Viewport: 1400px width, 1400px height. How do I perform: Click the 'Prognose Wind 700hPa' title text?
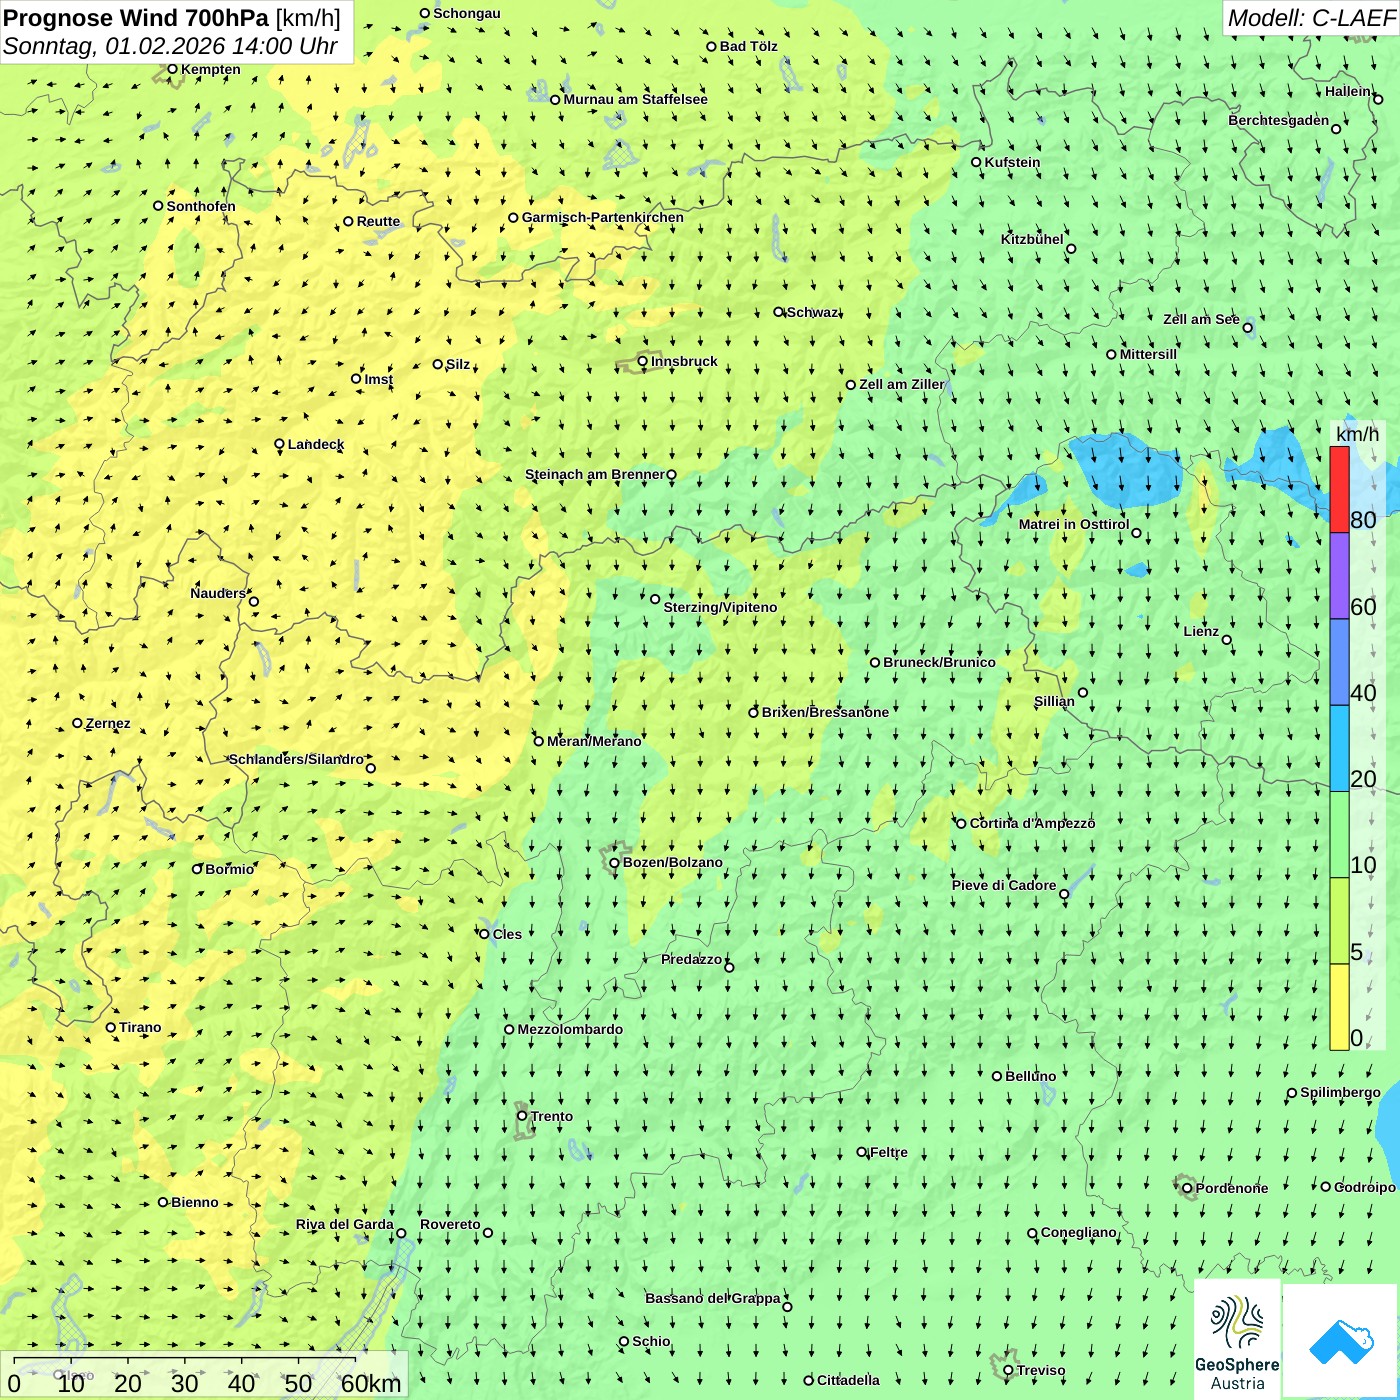[x=136, y=18]
